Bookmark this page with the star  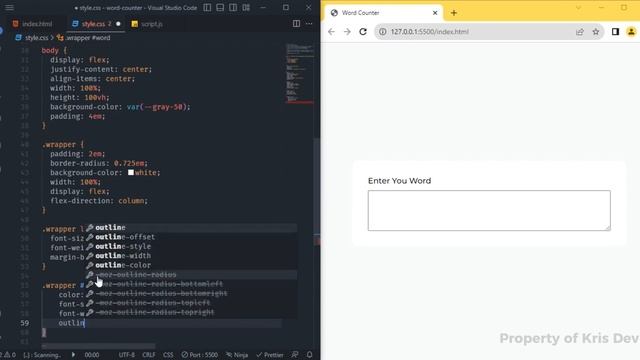click(596, 32)
